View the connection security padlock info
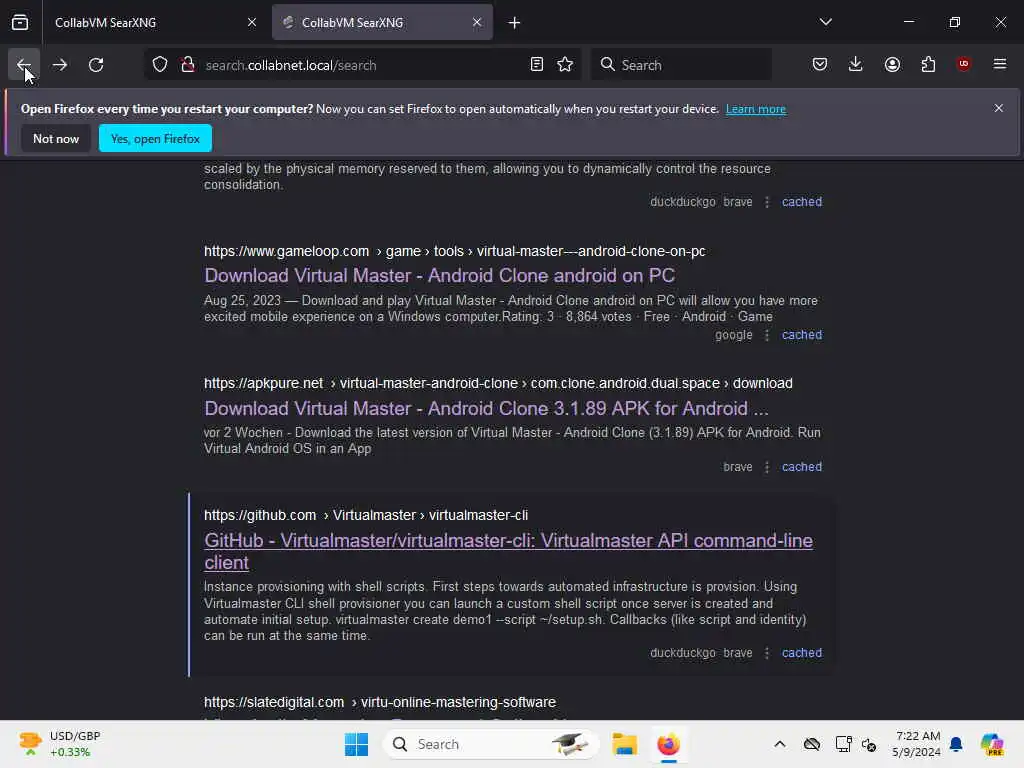The width and height of the screenshot is (1024, 768). click(x=187, y=65)
